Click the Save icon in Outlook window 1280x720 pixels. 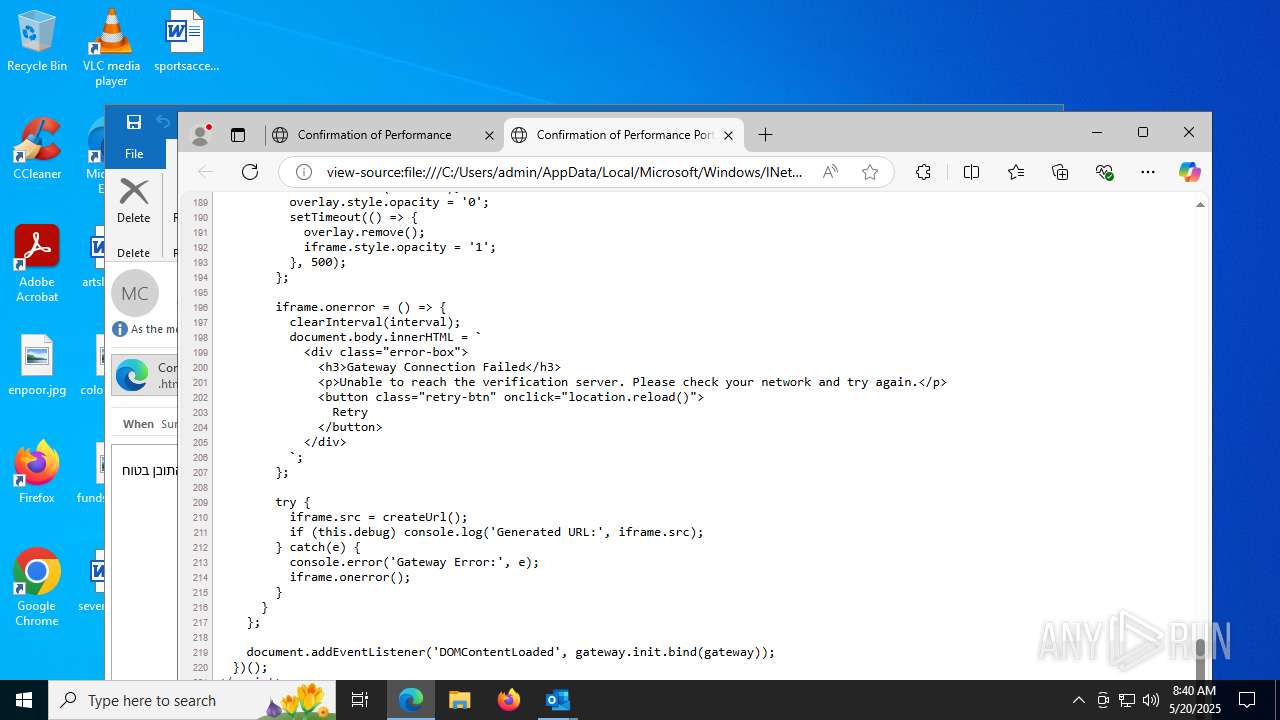[x=133, y=122]
